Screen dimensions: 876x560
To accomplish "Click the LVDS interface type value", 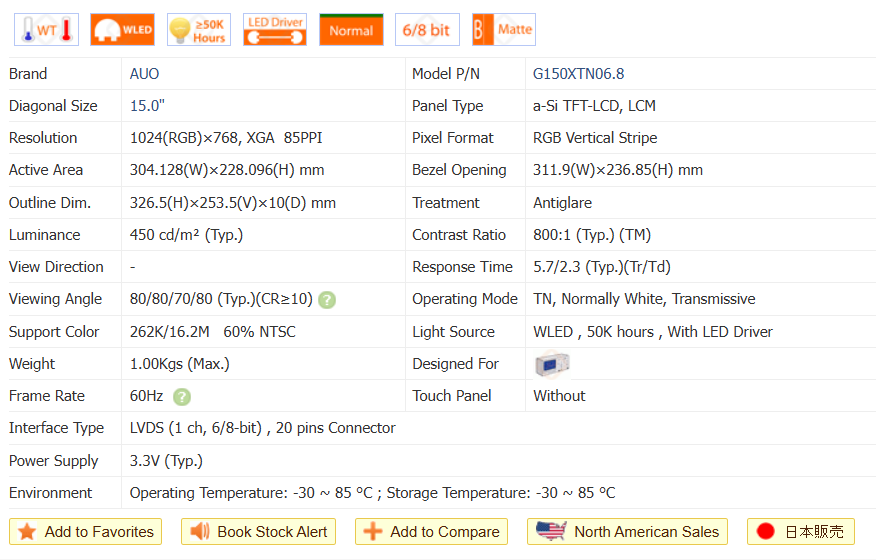I will tap(262, 428).
